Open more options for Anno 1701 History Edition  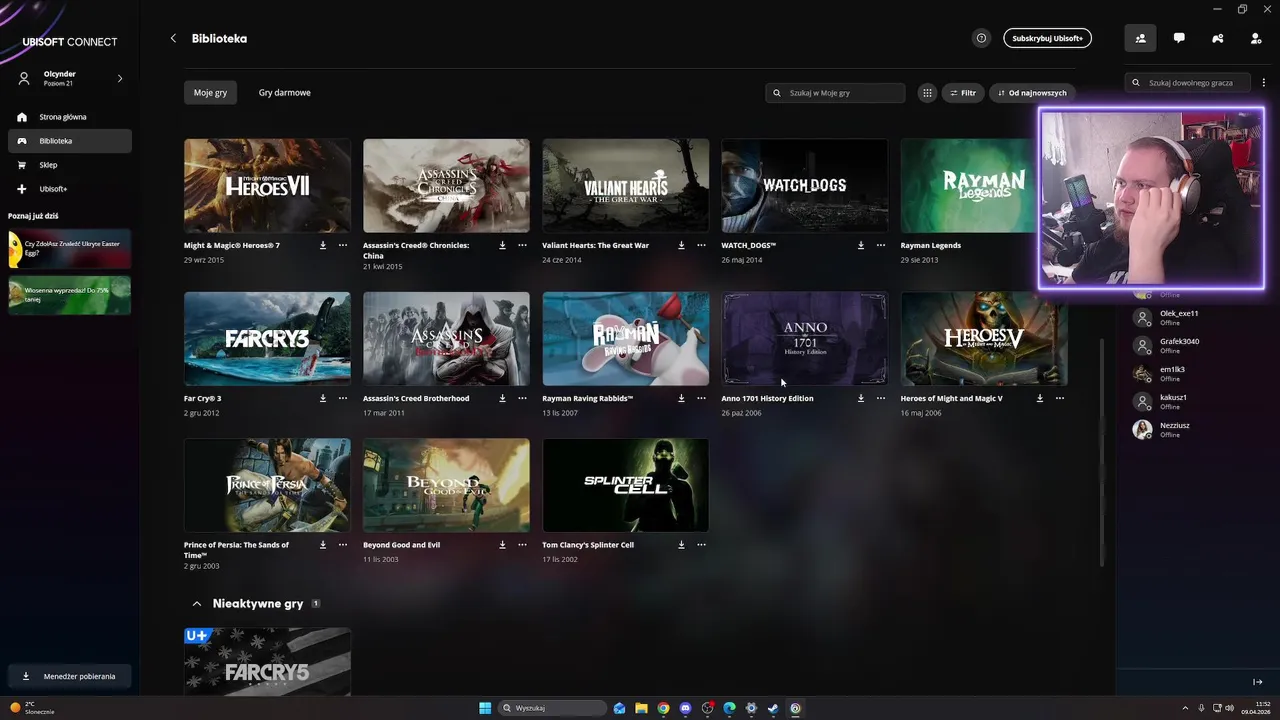[x=880, y=398]
